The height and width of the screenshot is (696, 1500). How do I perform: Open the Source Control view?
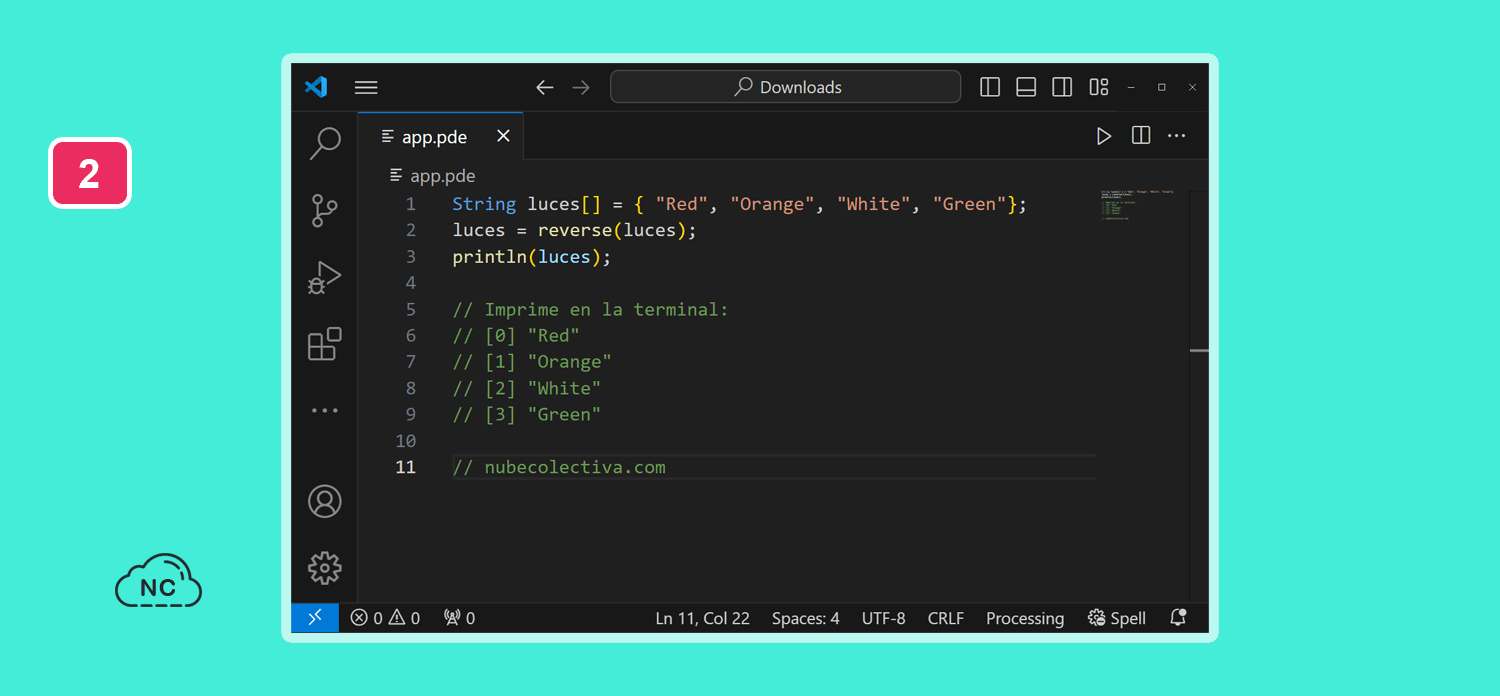pos(324,210)
